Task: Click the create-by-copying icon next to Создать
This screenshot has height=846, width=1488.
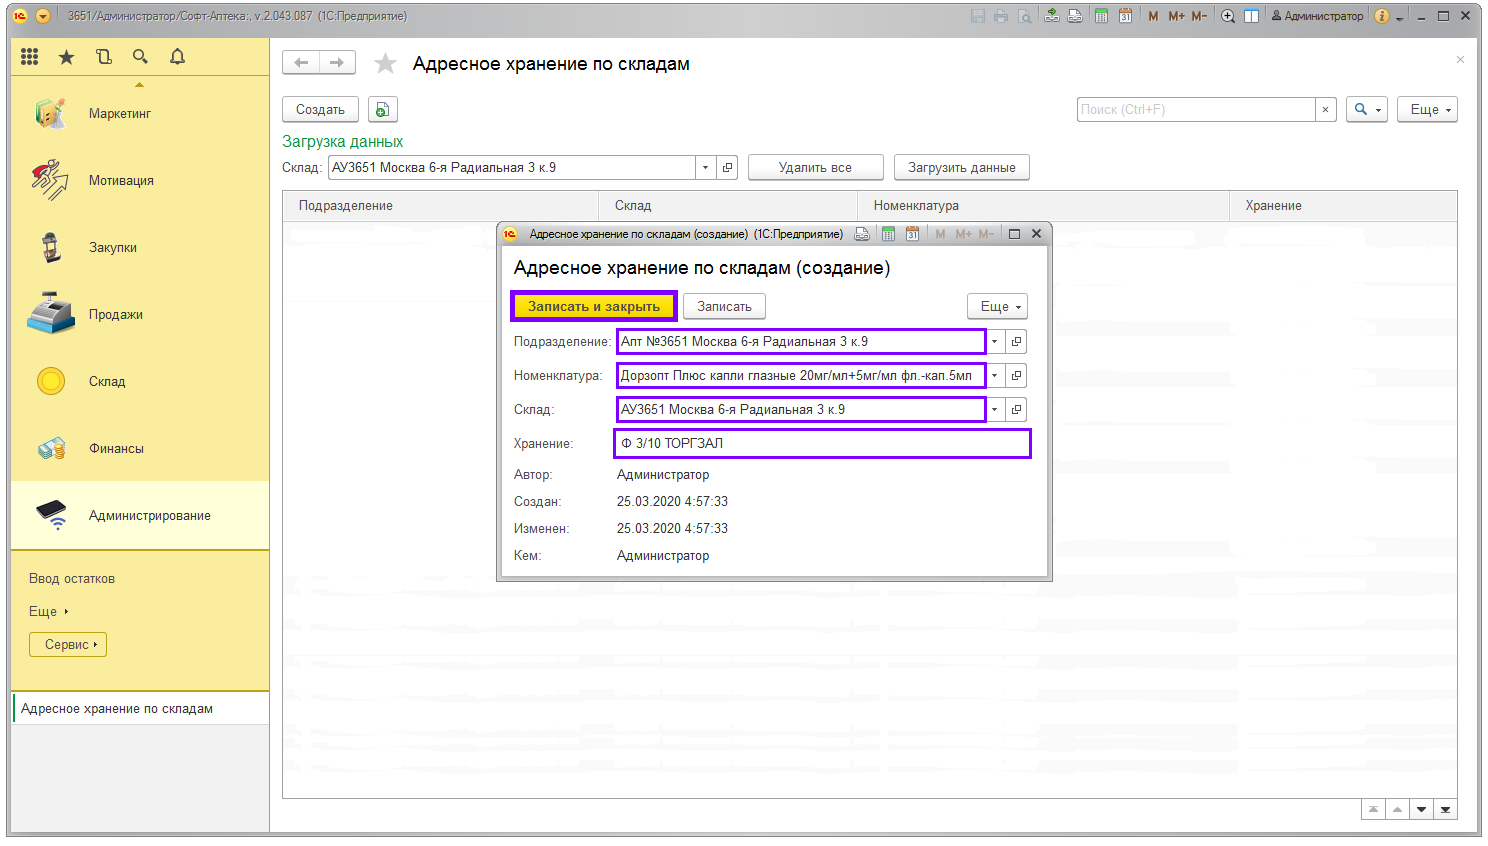Action: click(x=382, y=110)
